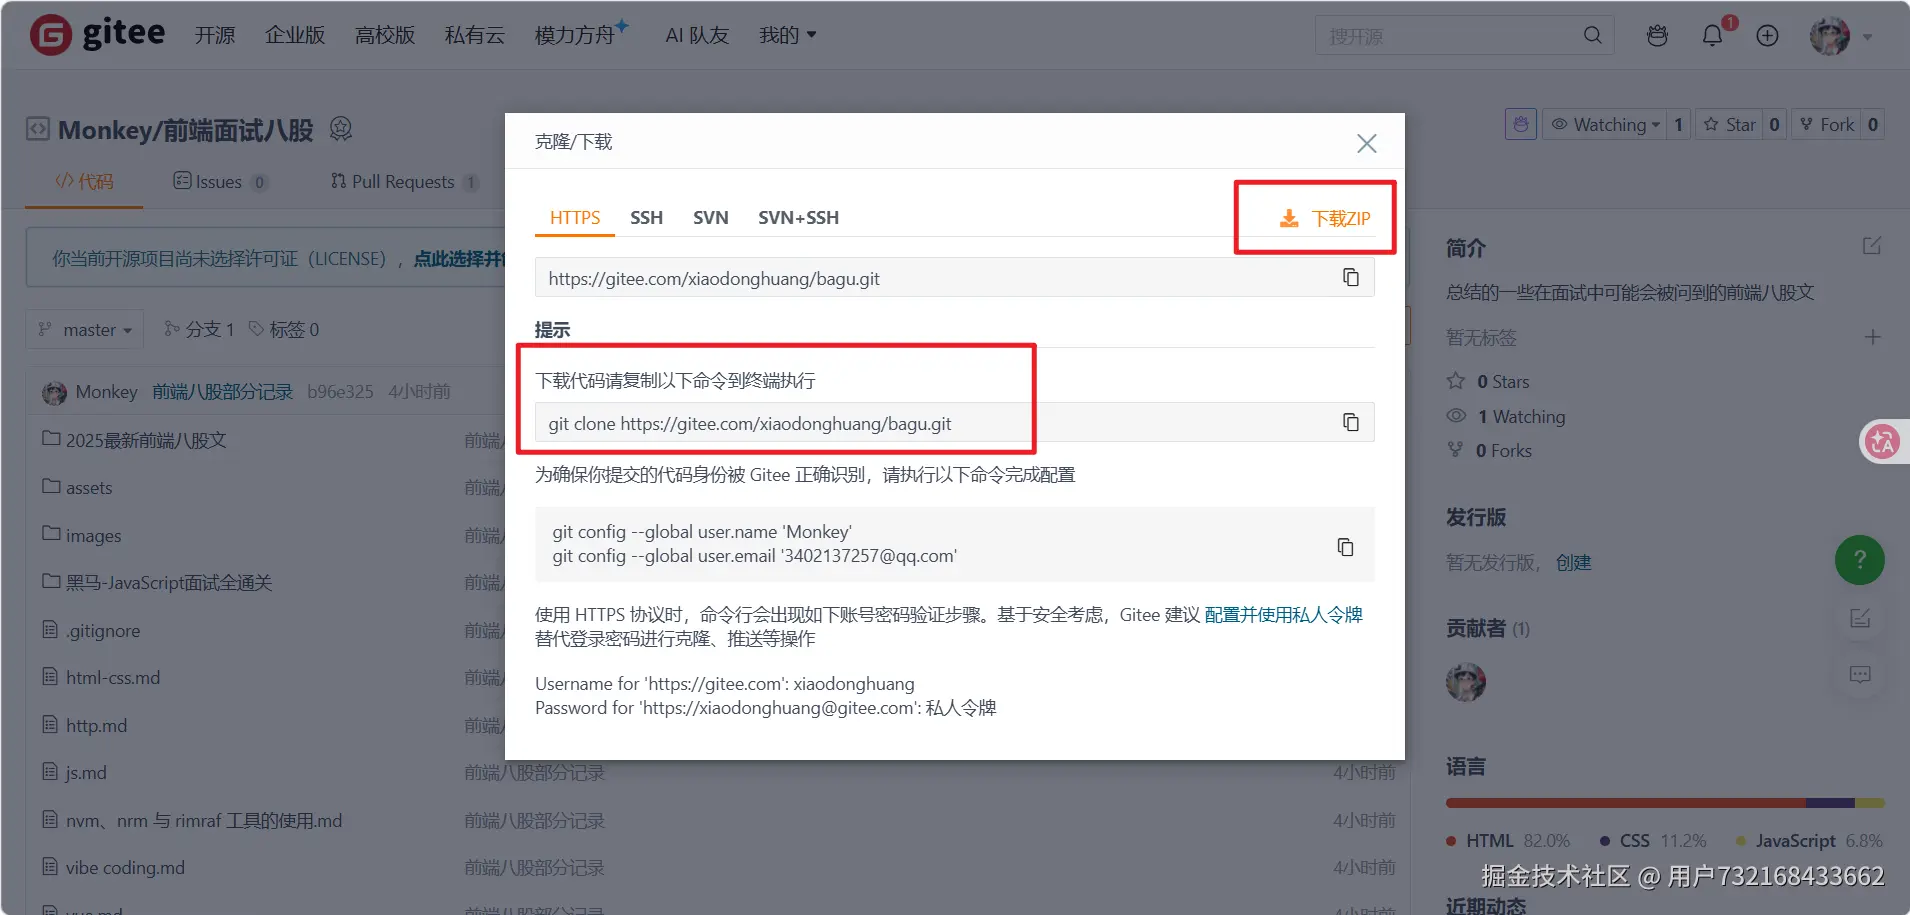Screen dimensions: 1910x915
Task: Open the 2025最新前端八股文 folder
Action: (146, 440)
